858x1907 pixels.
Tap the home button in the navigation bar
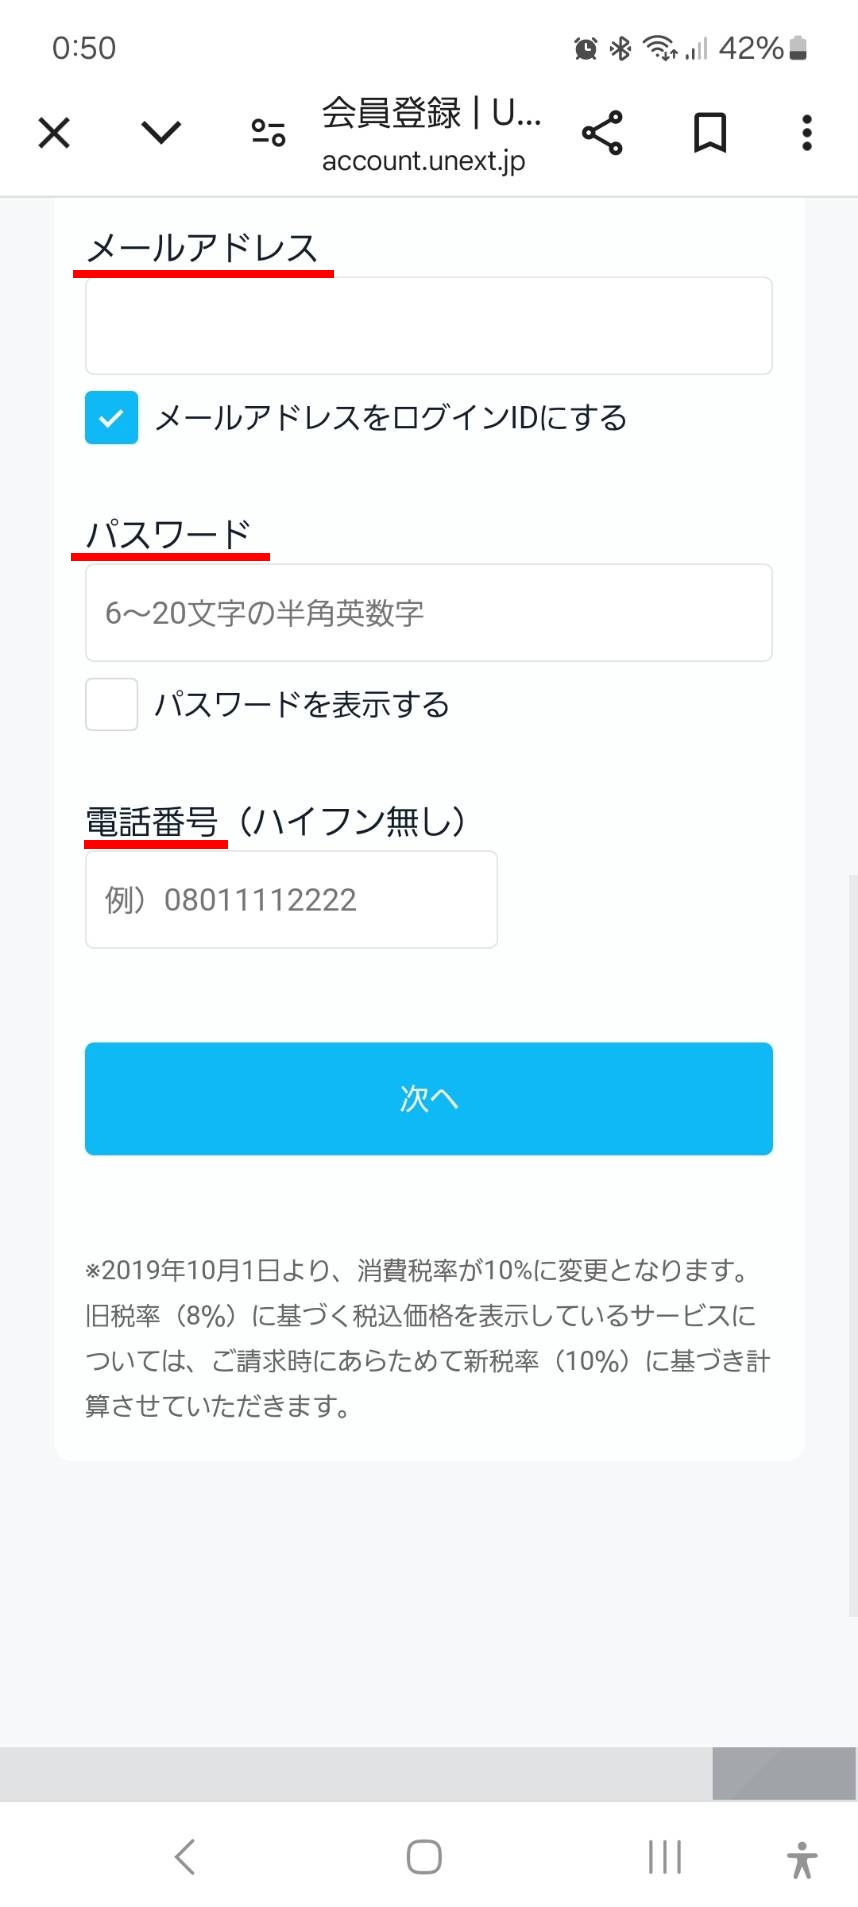coord(423,1857)
